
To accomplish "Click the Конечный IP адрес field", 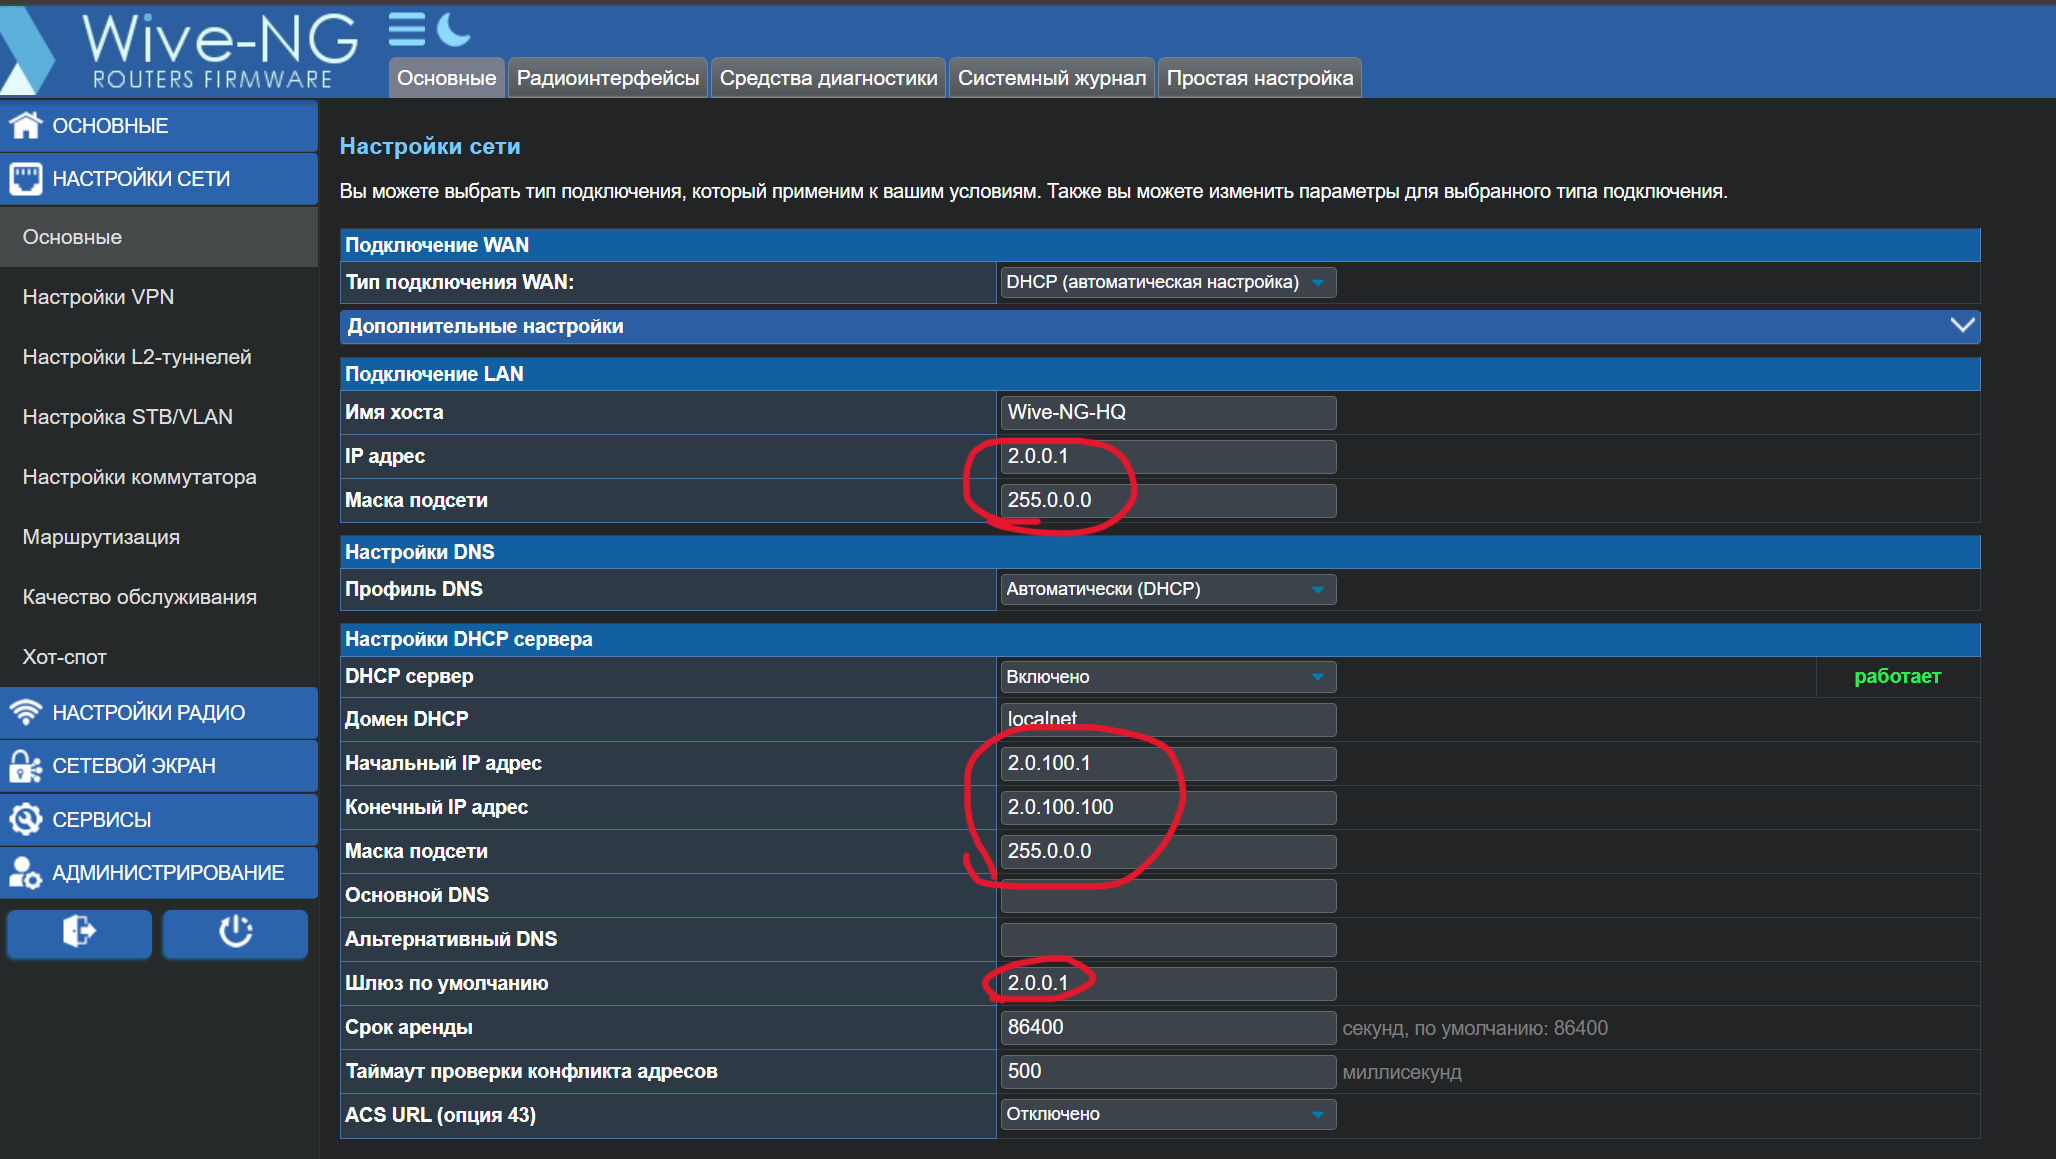I will pos(1168,807).
